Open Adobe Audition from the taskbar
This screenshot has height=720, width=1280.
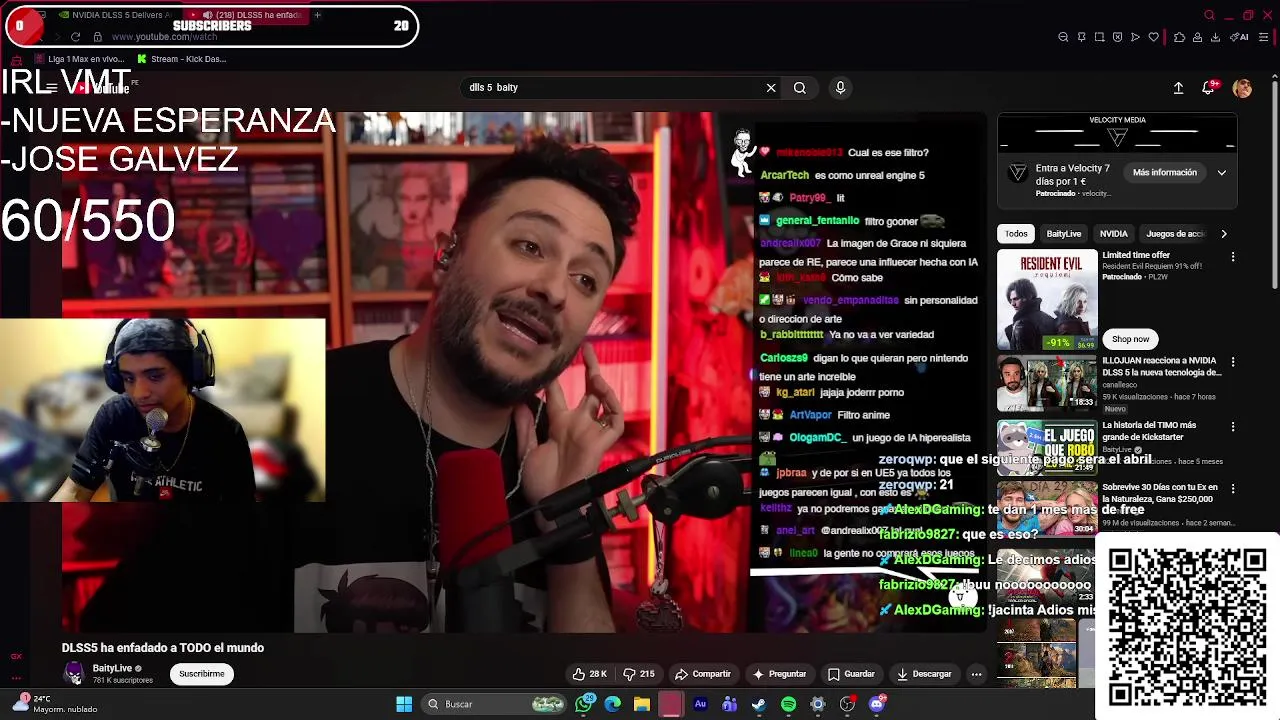[x=700, y=704]
